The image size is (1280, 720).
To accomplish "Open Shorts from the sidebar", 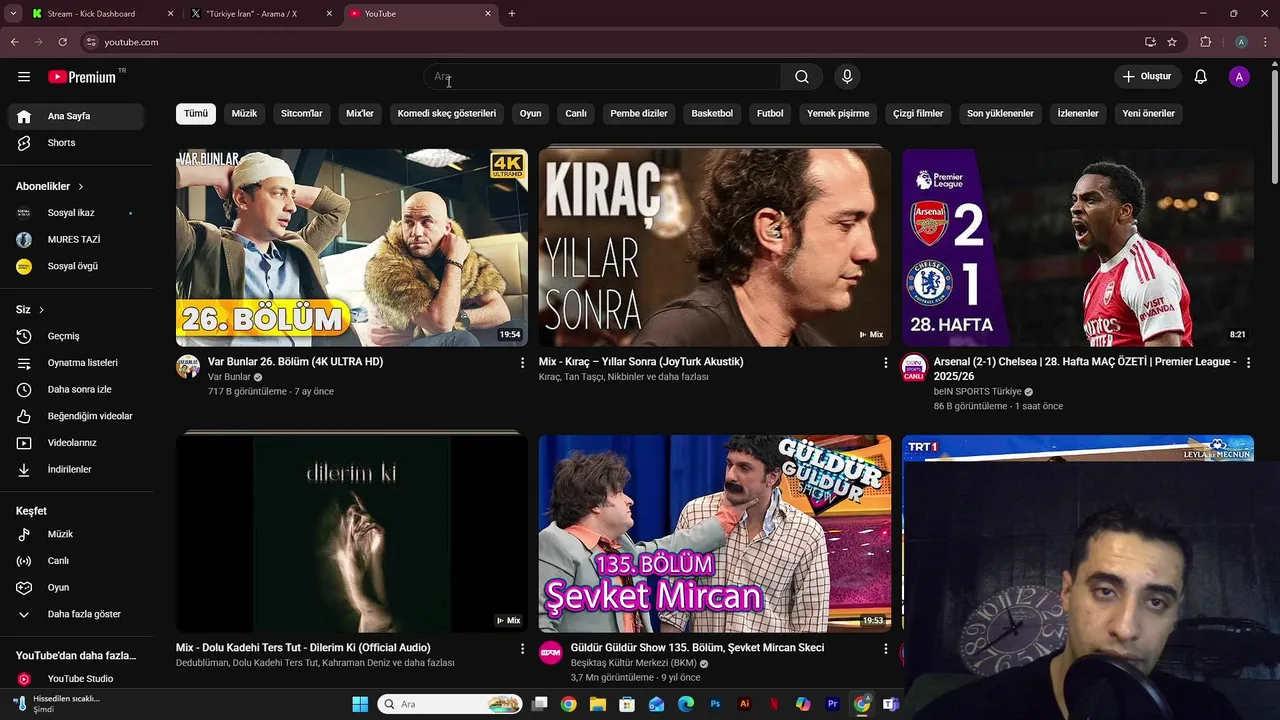I will [76, 143].
